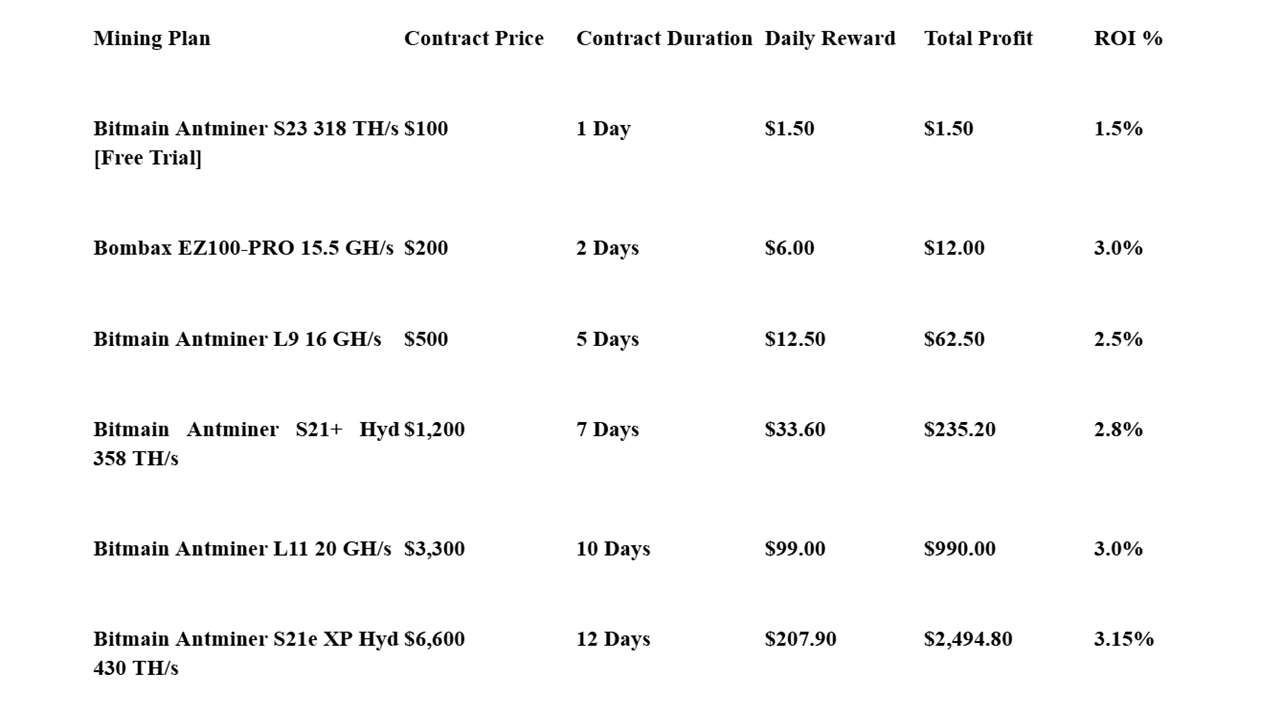Click the Contract Price column header
Image resolution: width=1280 pixels, height=720 pixels.
tap(473, 38)
